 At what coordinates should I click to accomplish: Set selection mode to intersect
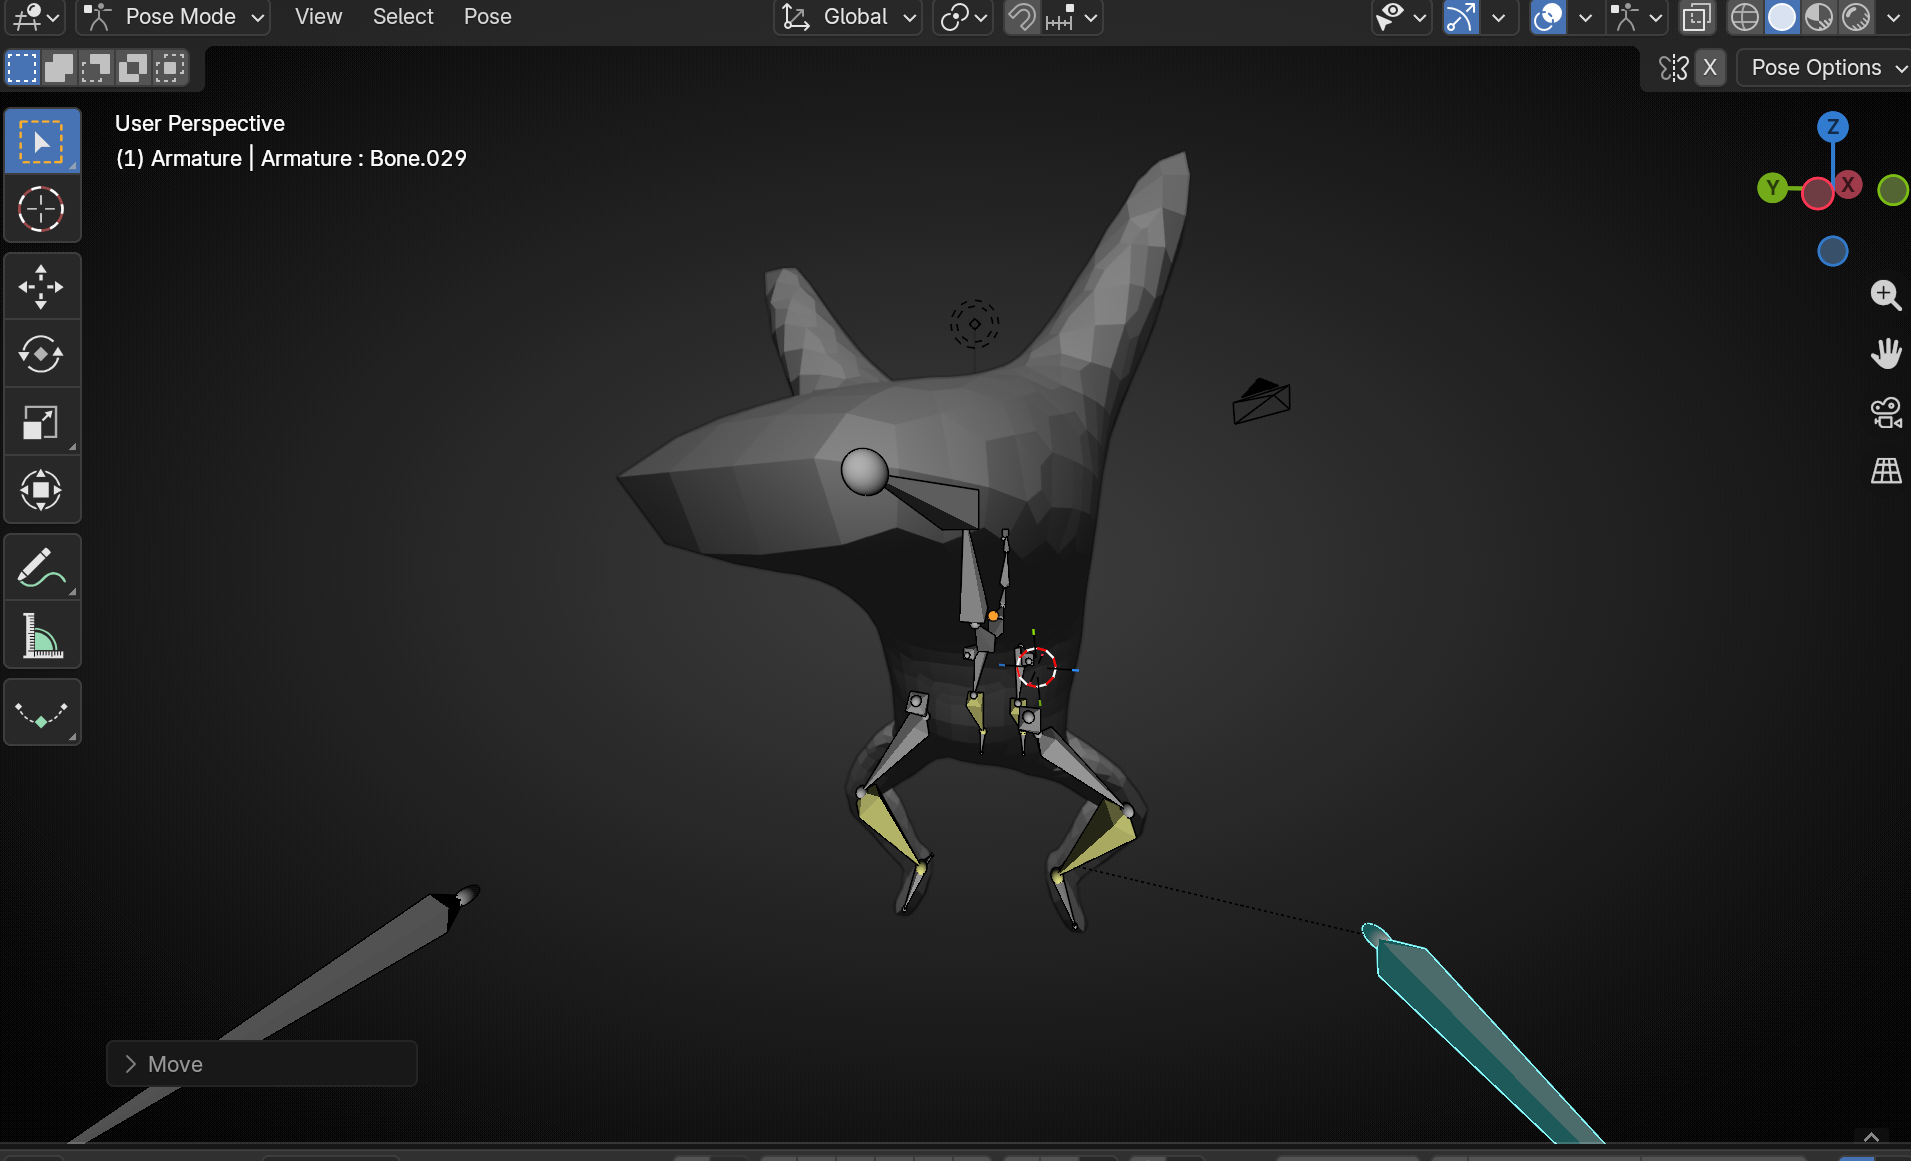click(x=170, y=68)
